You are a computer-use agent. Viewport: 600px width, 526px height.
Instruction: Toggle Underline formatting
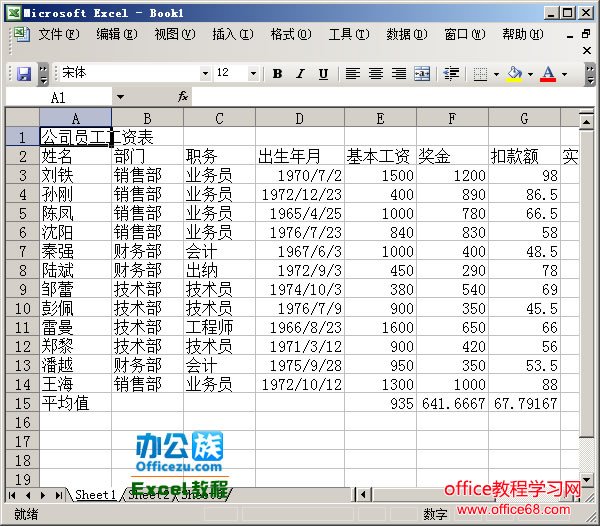[323, 73]
